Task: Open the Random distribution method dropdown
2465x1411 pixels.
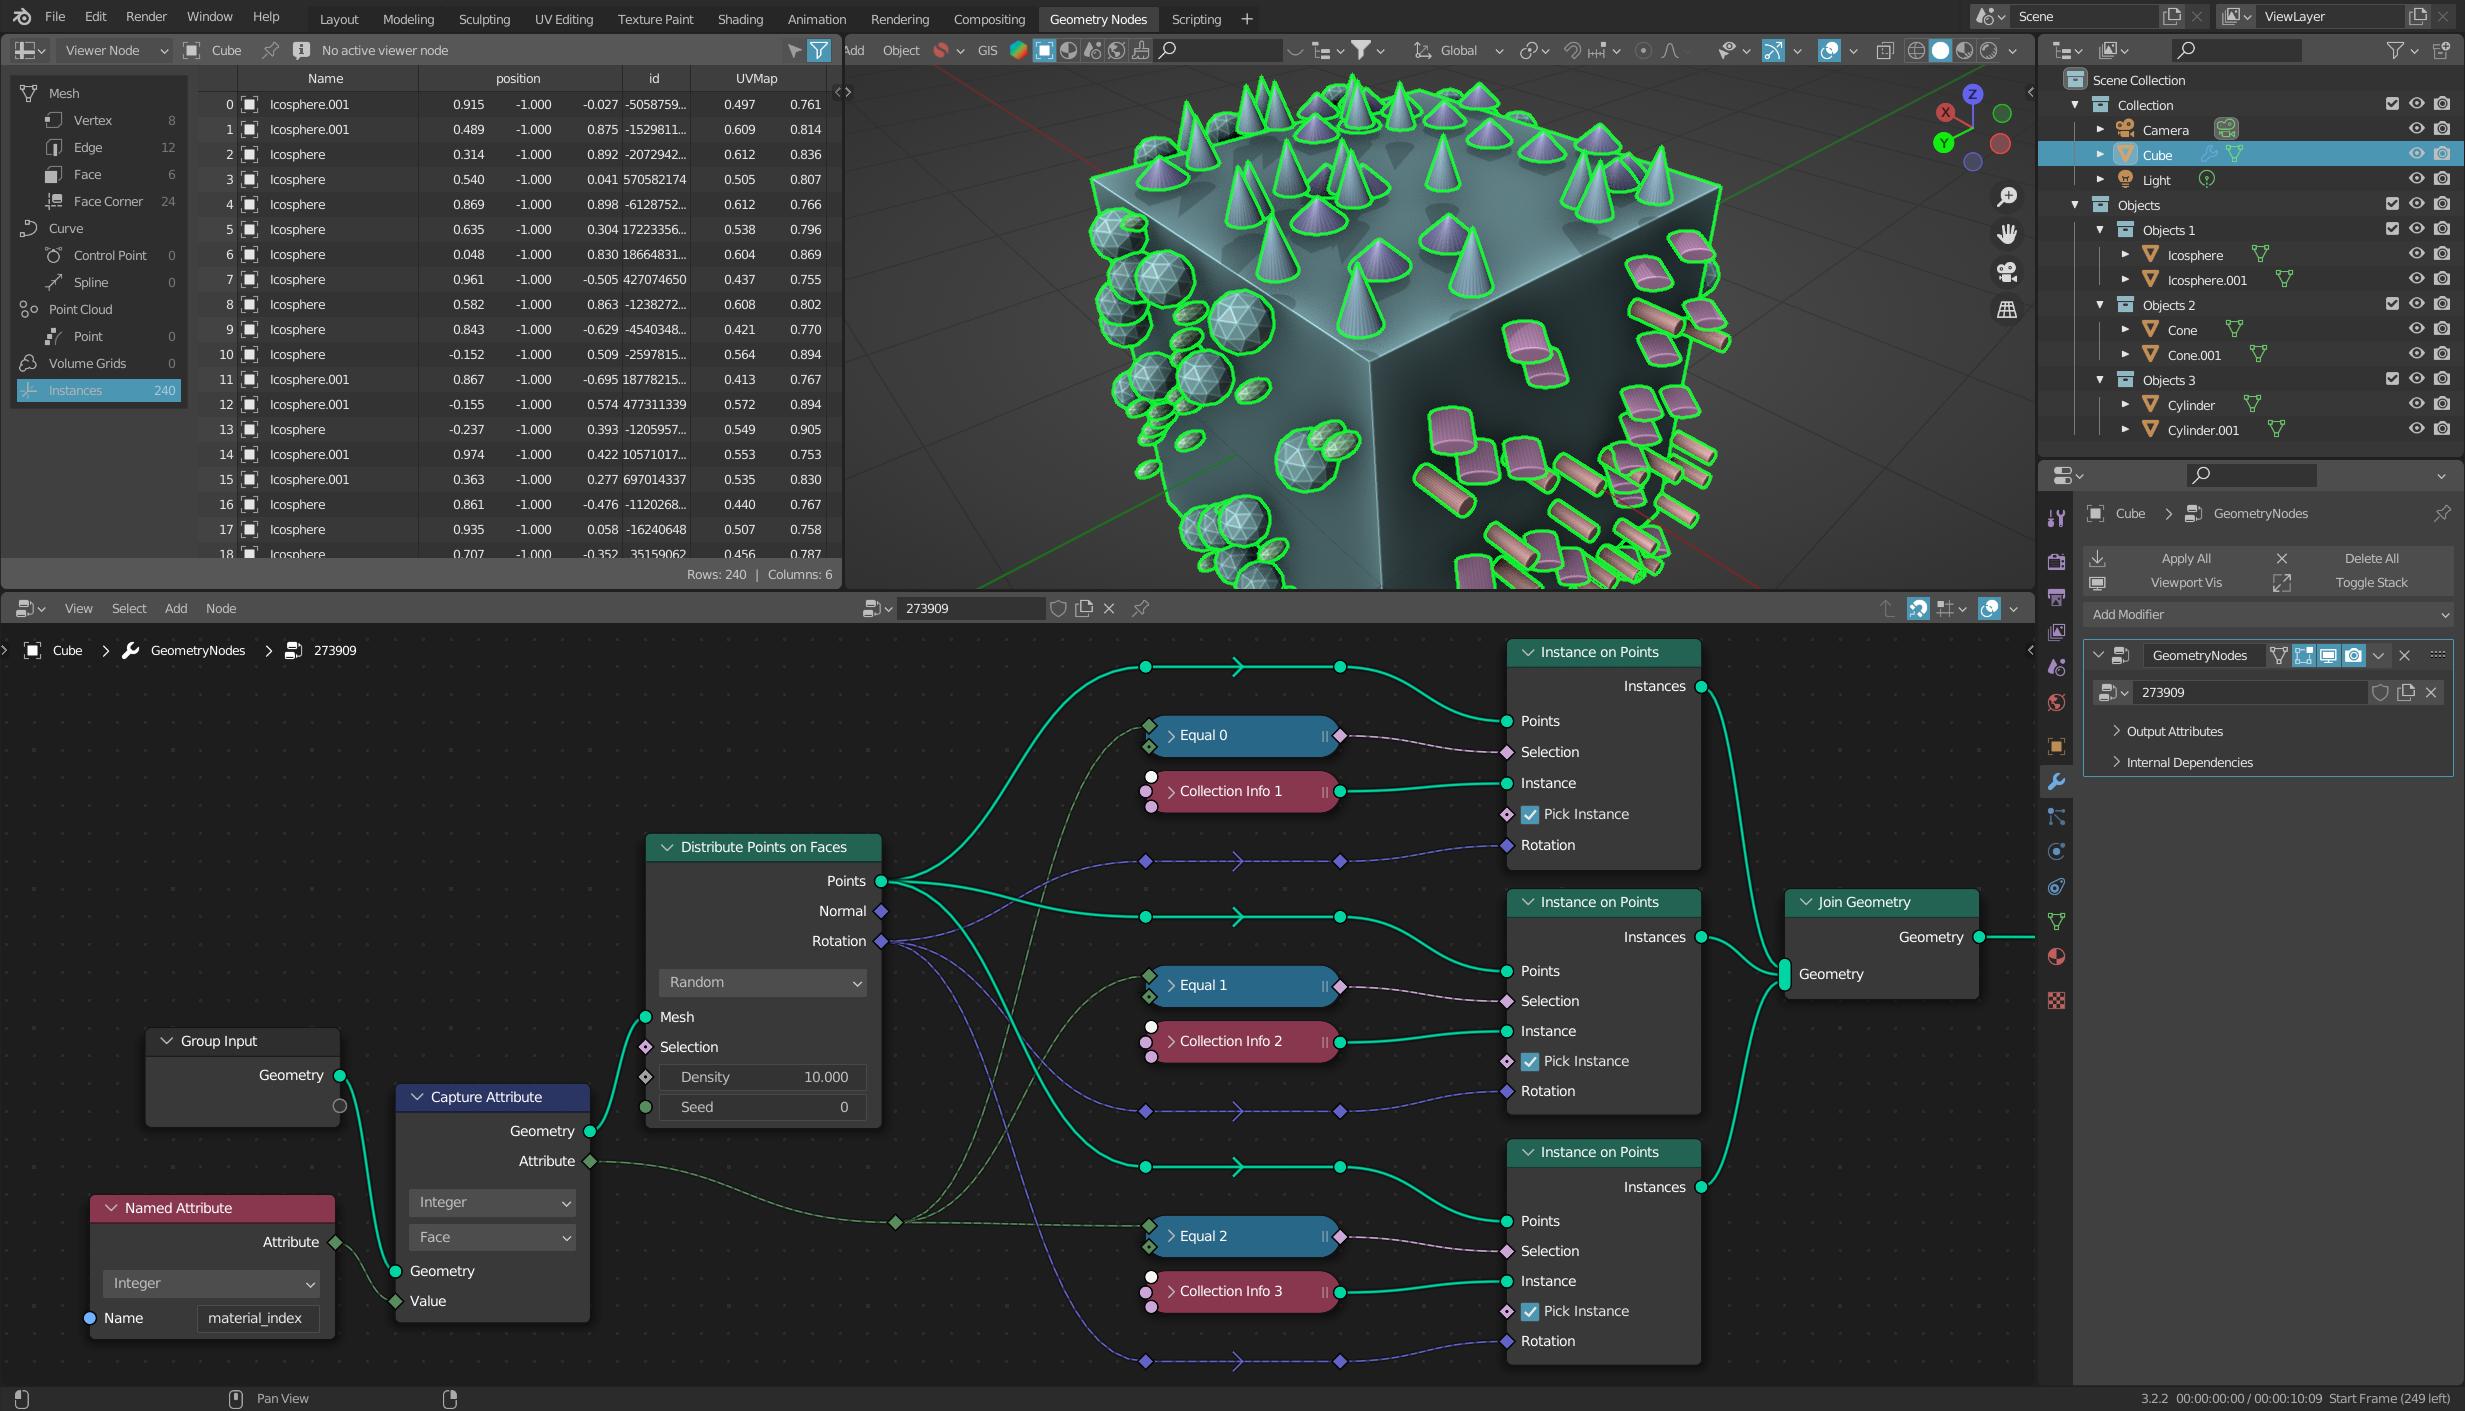Action: tap(763, 982)
